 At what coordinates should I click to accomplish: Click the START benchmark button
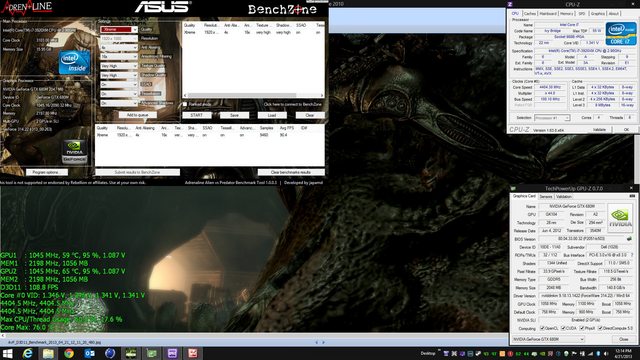pyautogui.click(x=196, y=115)
